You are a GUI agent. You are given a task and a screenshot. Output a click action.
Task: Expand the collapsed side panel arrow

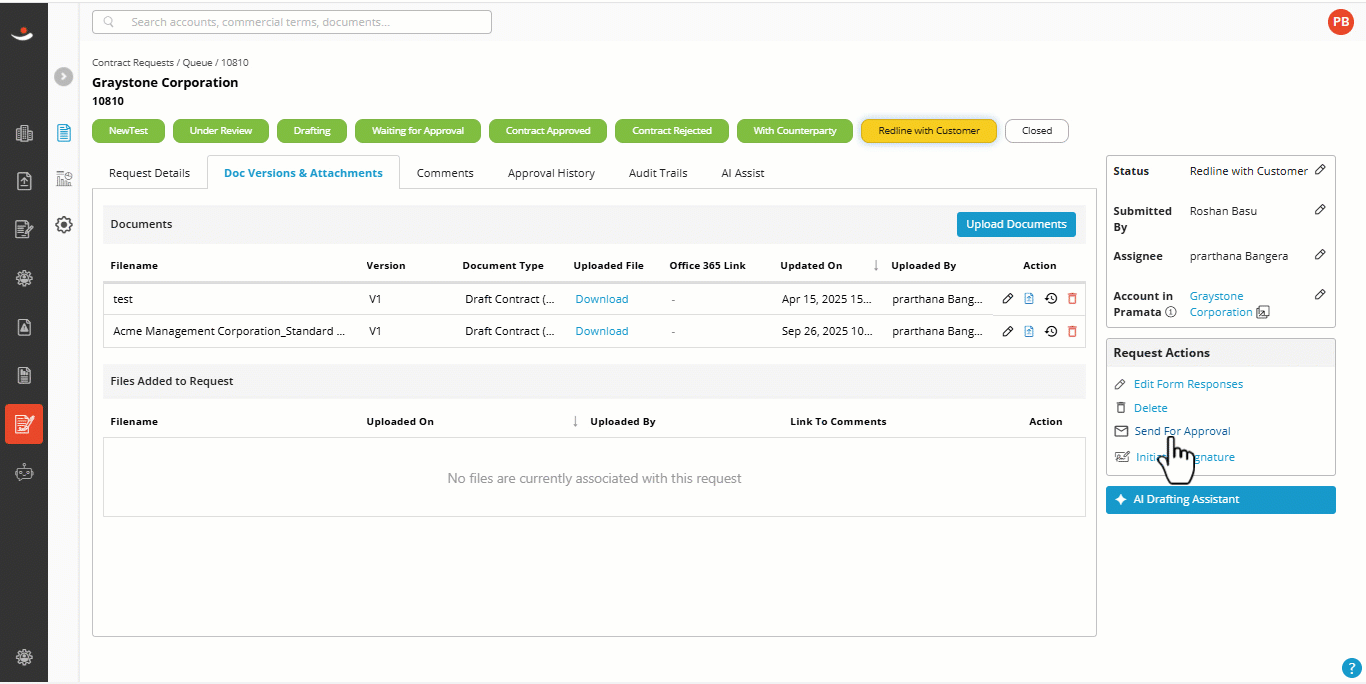coord(64,76)
